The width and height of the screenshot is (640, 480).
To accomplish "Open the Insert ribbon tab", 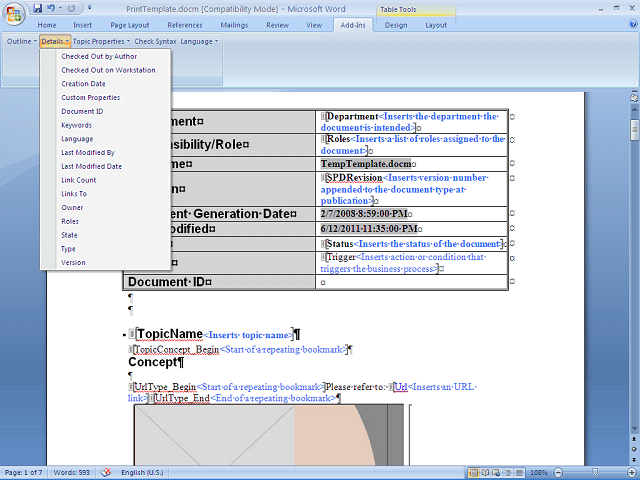I will click(x=82, y=25).
